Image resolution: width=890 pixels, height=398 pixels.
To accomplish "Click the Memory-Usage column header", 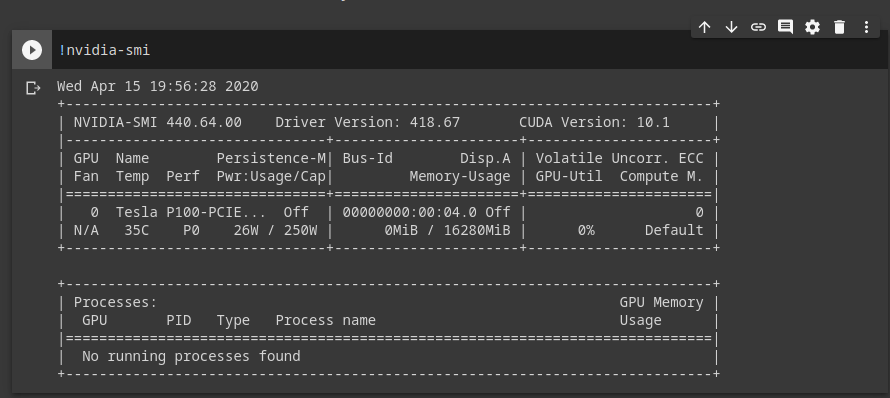I will pos(460,177).
